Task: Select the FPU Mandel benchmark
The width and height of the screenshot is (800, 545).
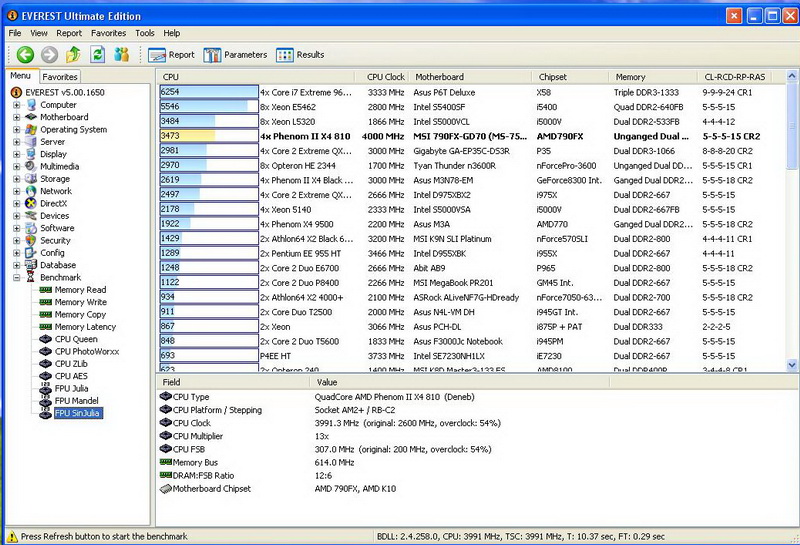Action: coord(77,401)
